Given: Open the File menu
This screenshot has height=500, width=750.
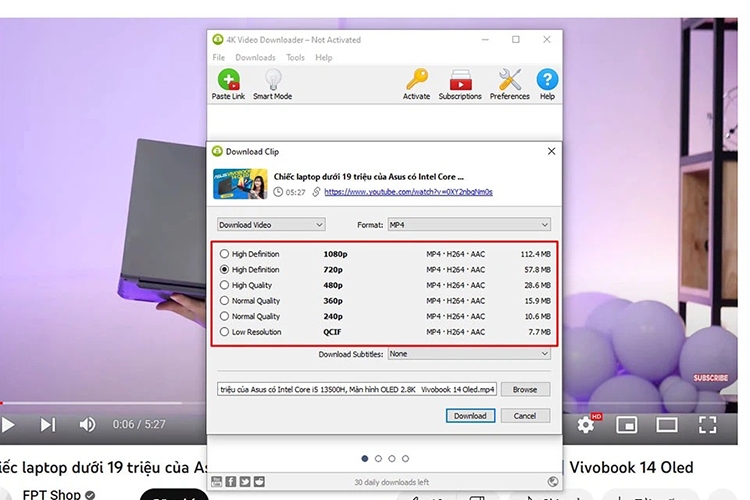Looking at the screenshot, I should [219, 57].
